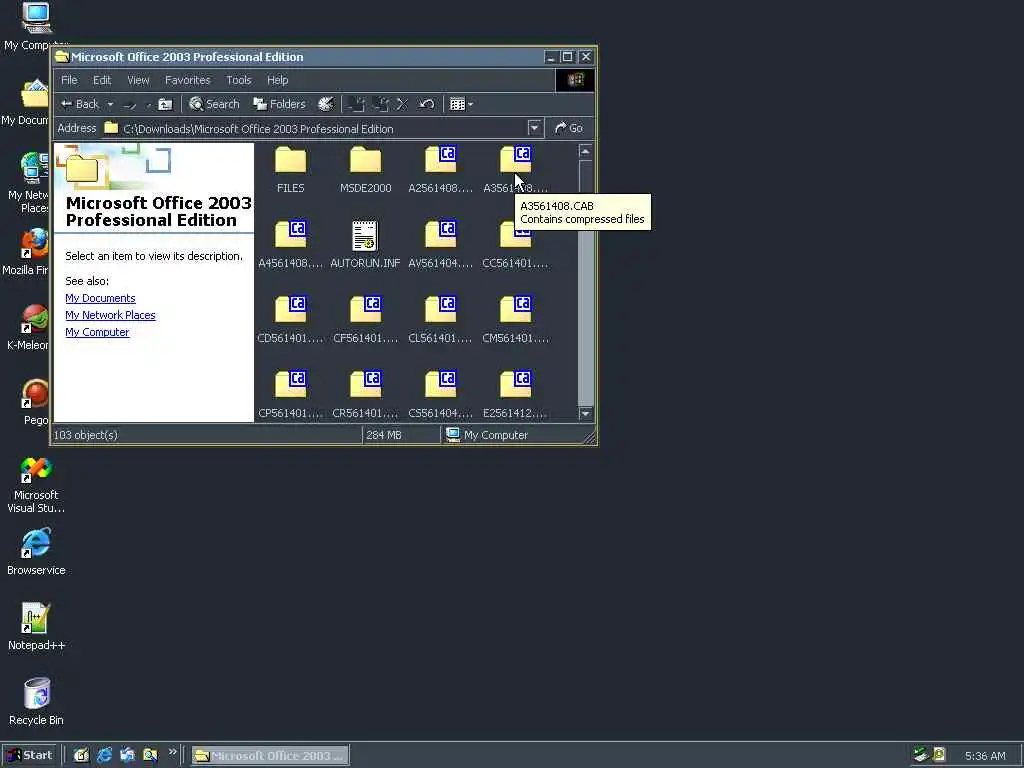This screenshot has width=1024, height=768.
Task: Toggle the Folders pane button
Action: click(280, 104)
